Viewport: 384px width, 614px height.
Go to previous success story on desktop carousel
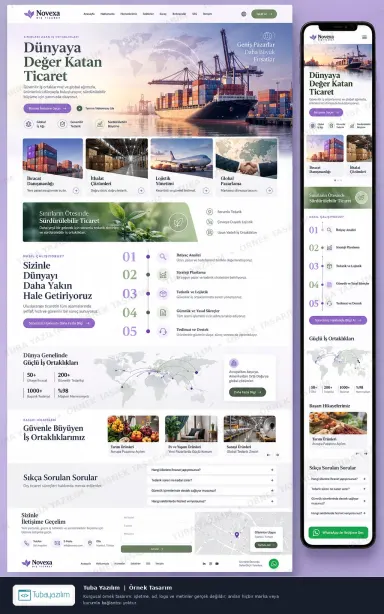[268, 455]
